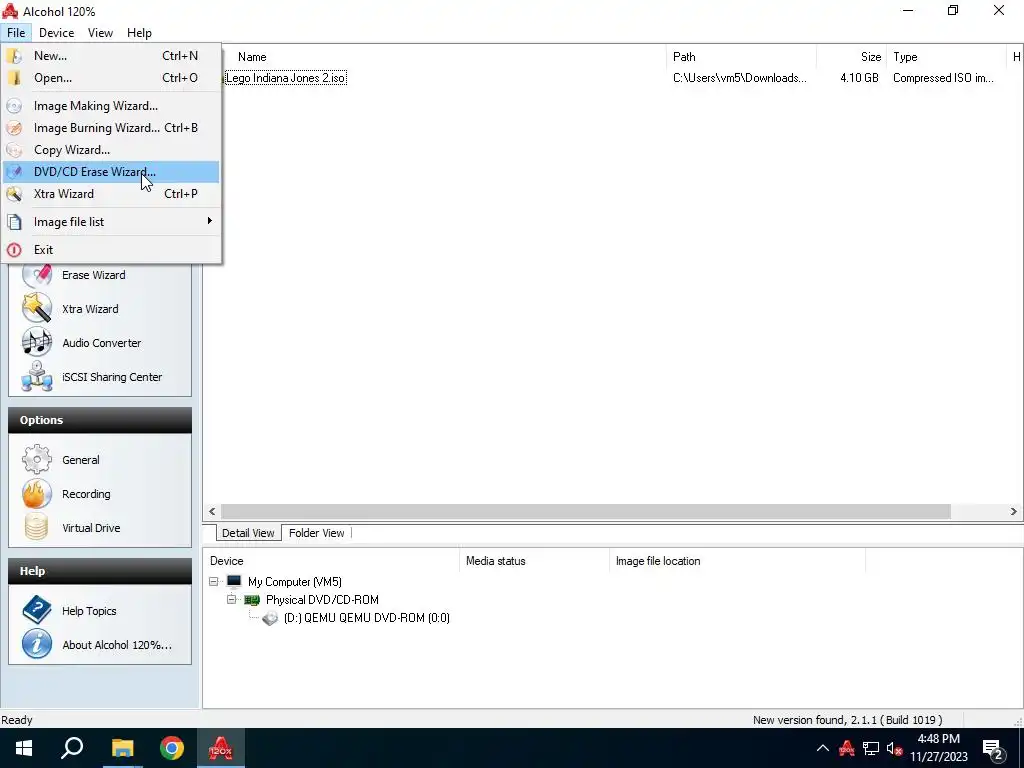Click the network tray icon
Viewport: 1024px width, 768px height.
point(871,748)
